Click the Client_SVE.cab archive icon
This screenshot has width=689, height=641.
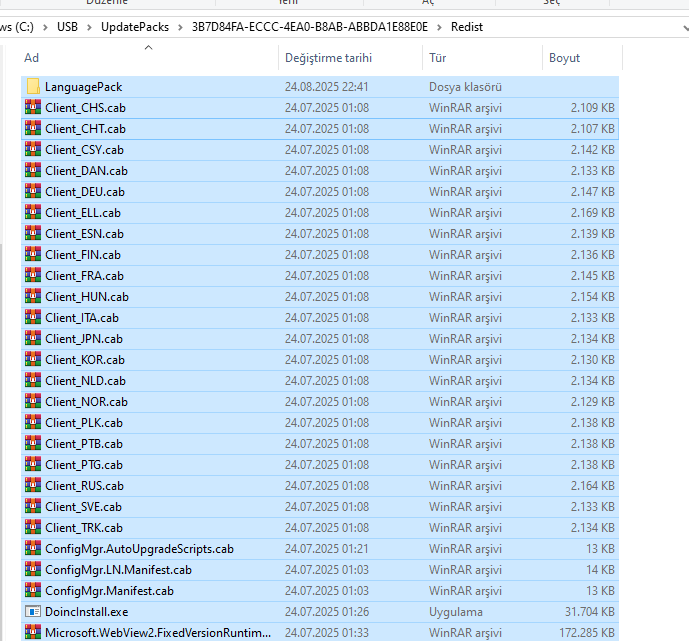pos(33,507)
